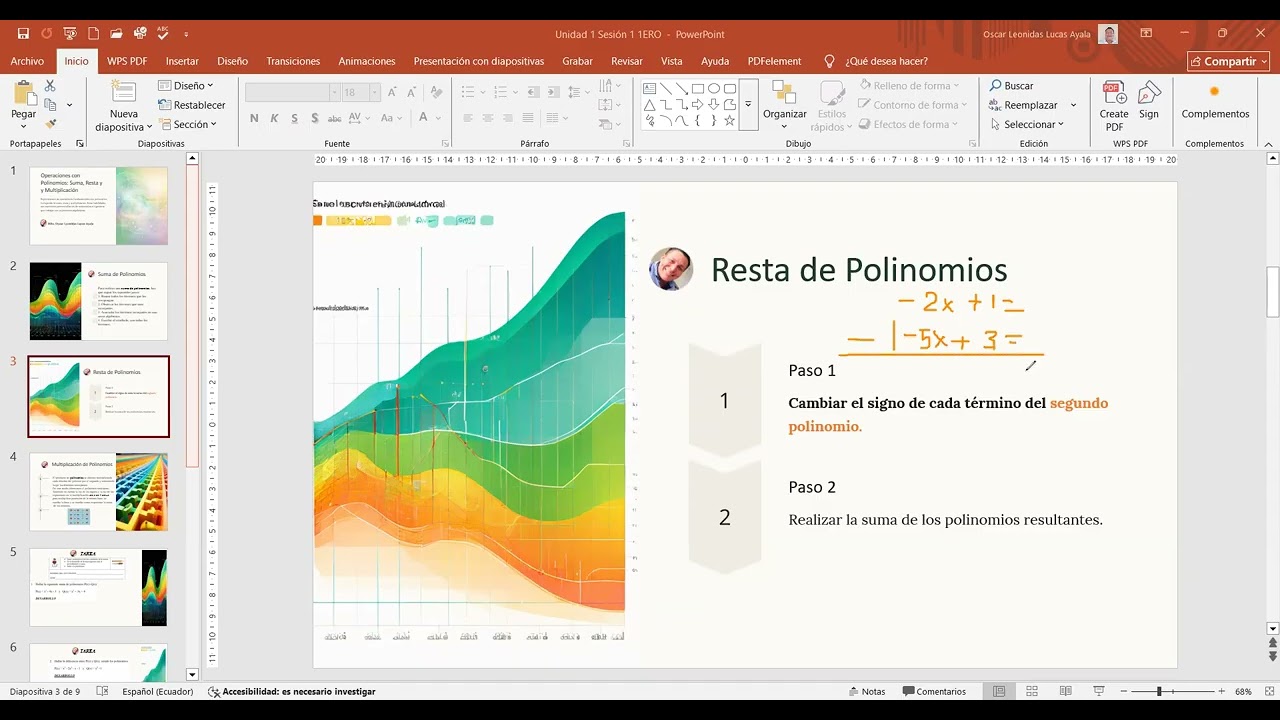Start slideshow from status bar icon

coord(1099,691)
